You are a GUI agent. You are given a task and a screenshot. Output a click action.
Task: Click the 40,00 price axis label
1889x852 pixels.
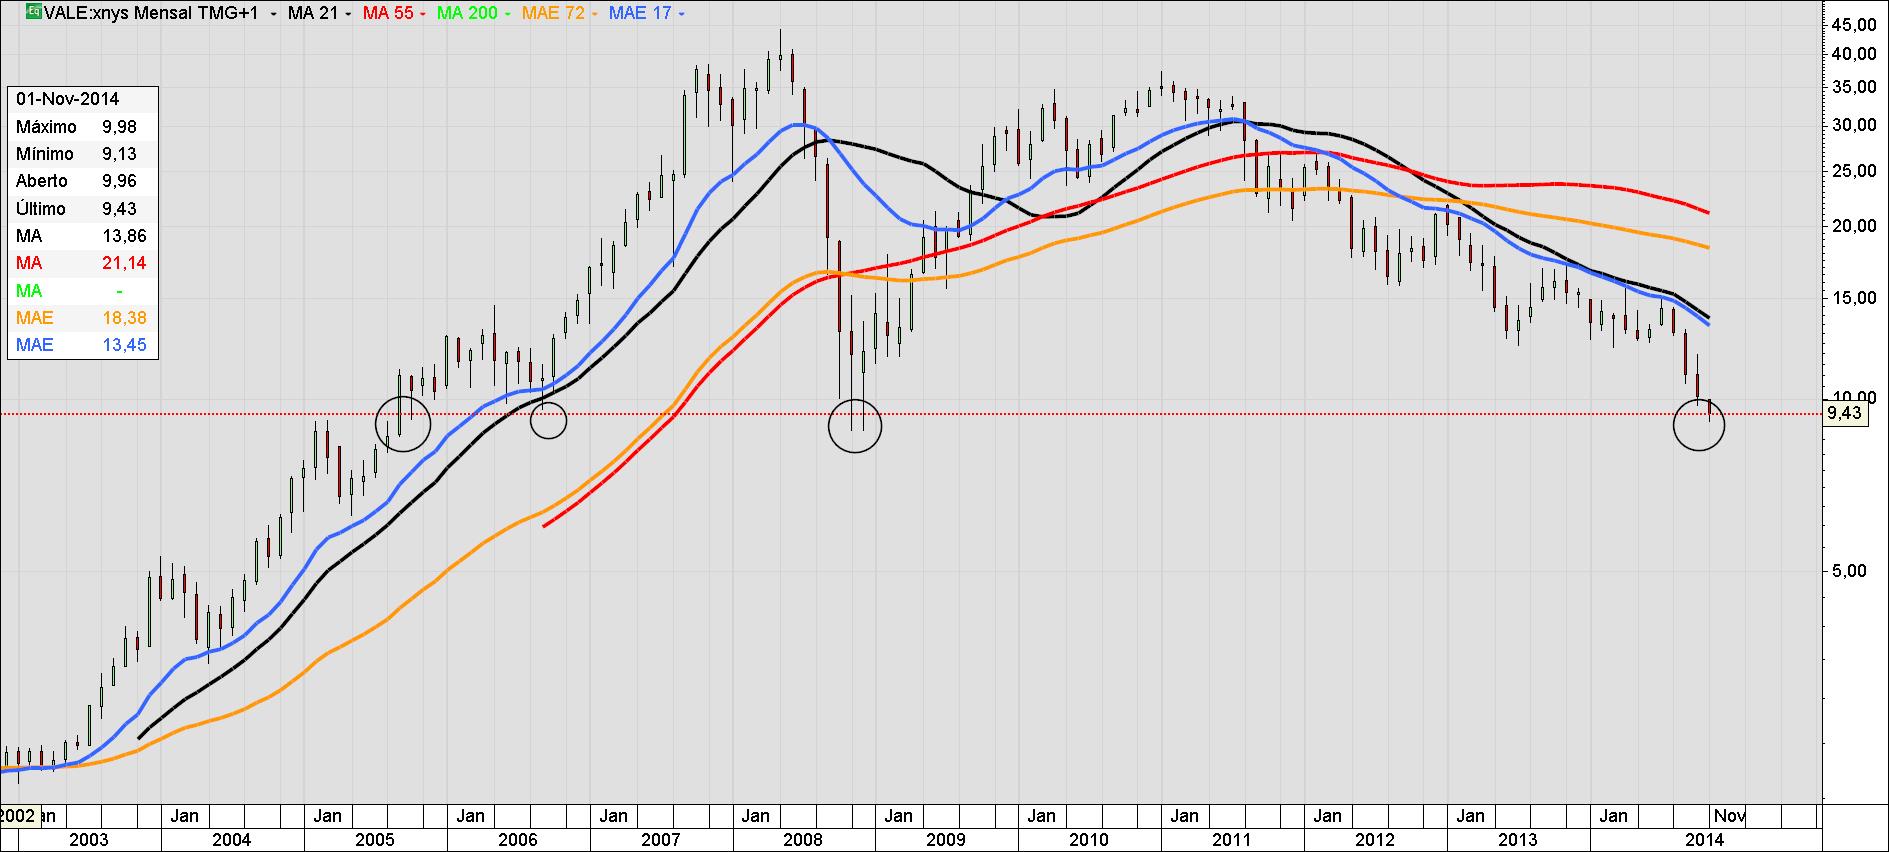click(x=1853, y=53)
